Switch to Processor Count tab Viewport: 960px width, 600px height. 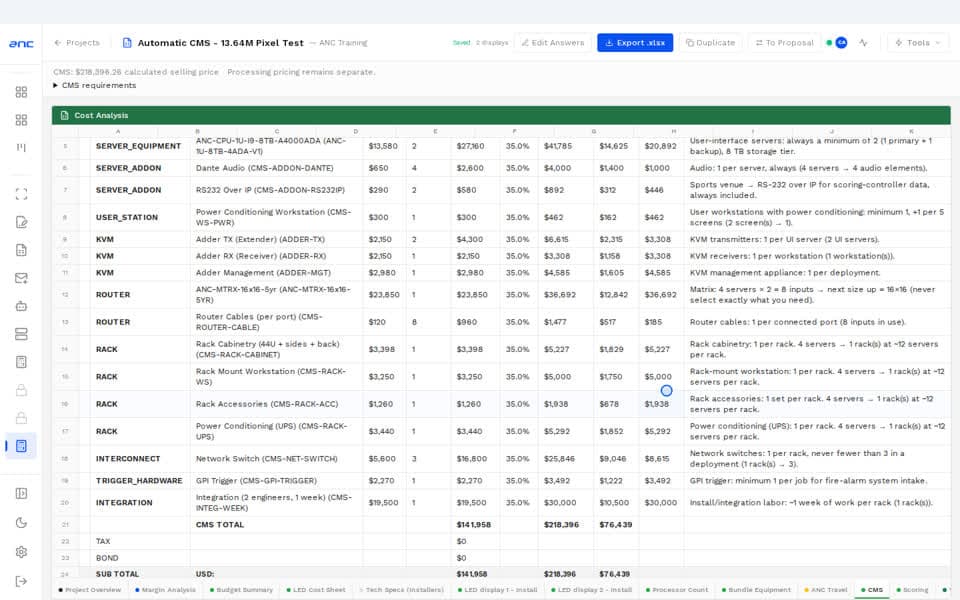tap(676, 590)
